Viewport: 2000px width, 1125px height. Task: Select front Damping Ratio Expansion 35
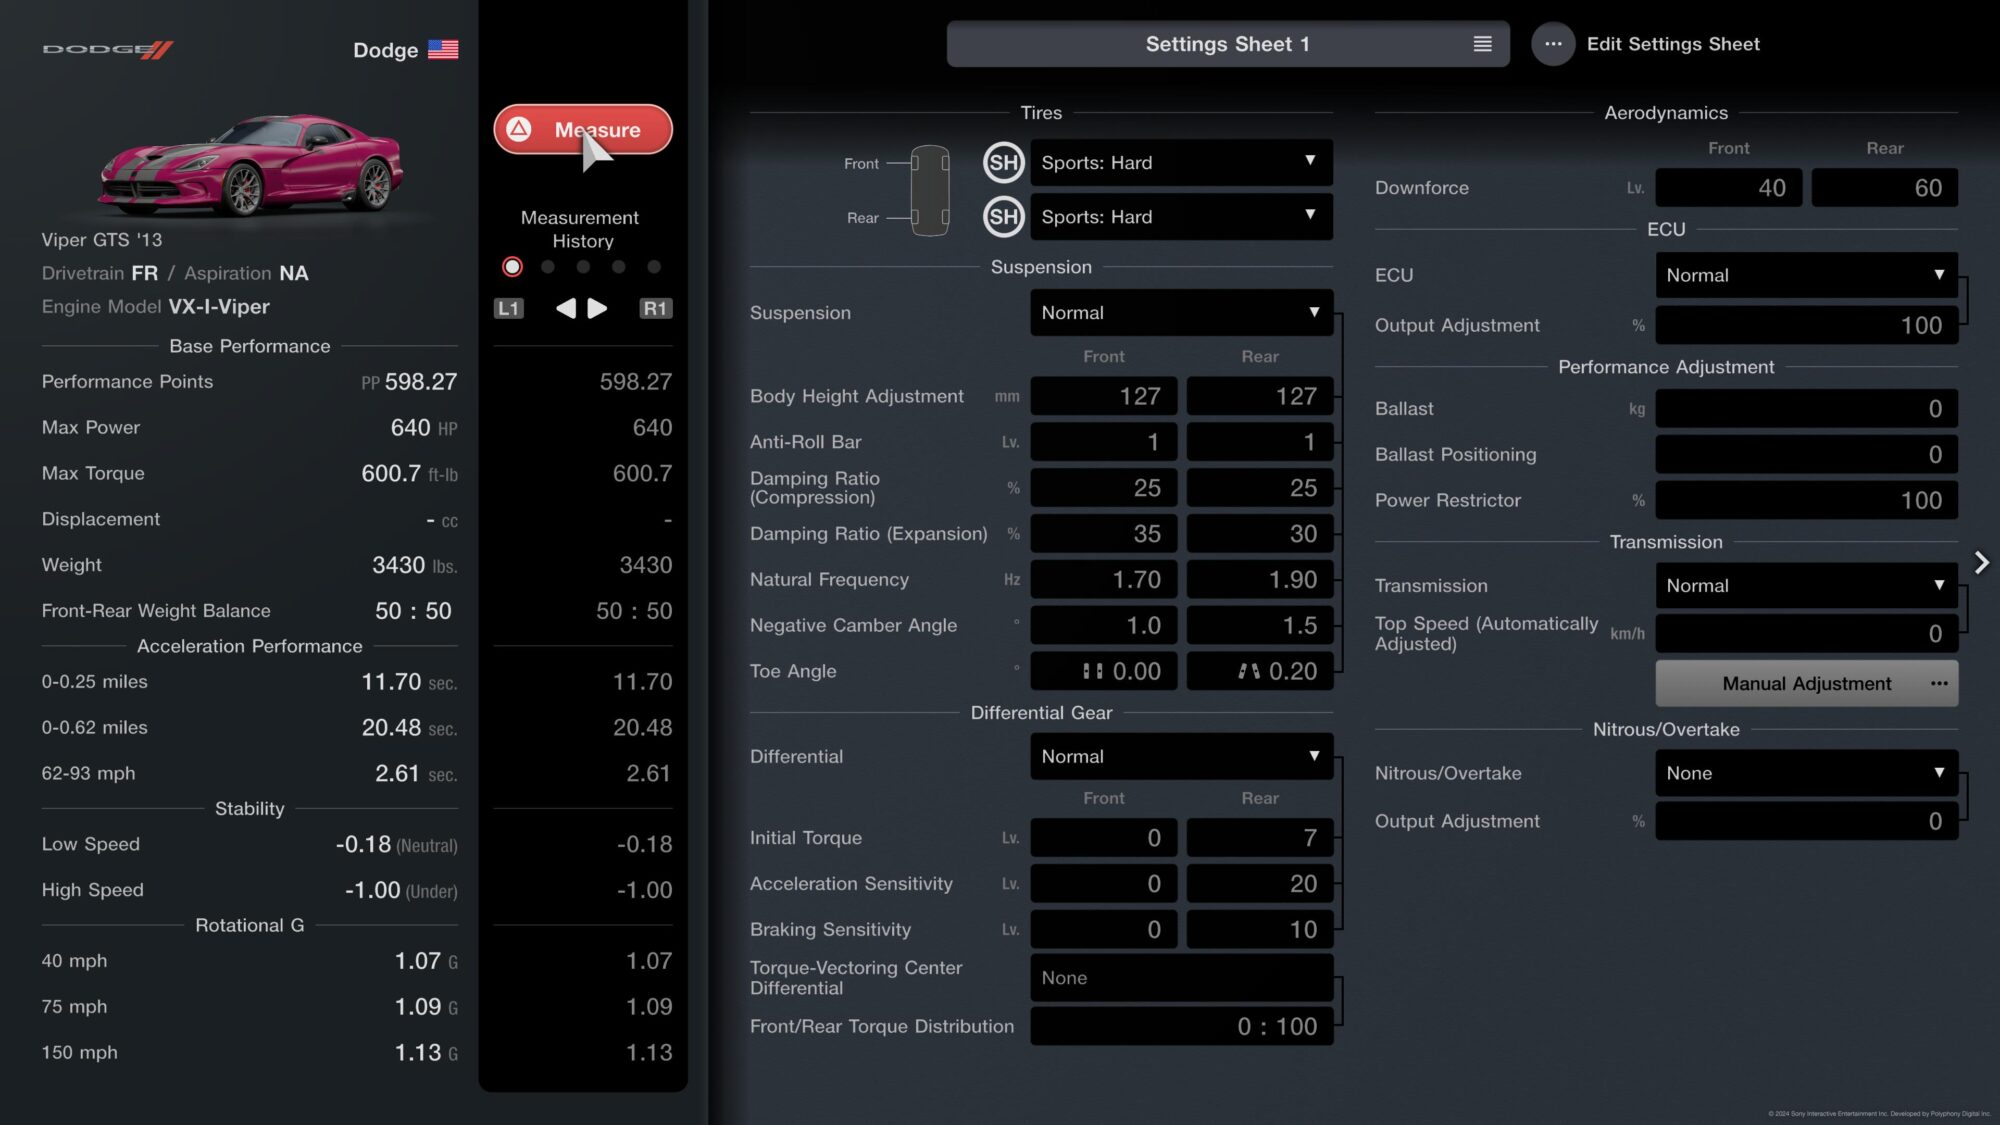pos(1103,534)
